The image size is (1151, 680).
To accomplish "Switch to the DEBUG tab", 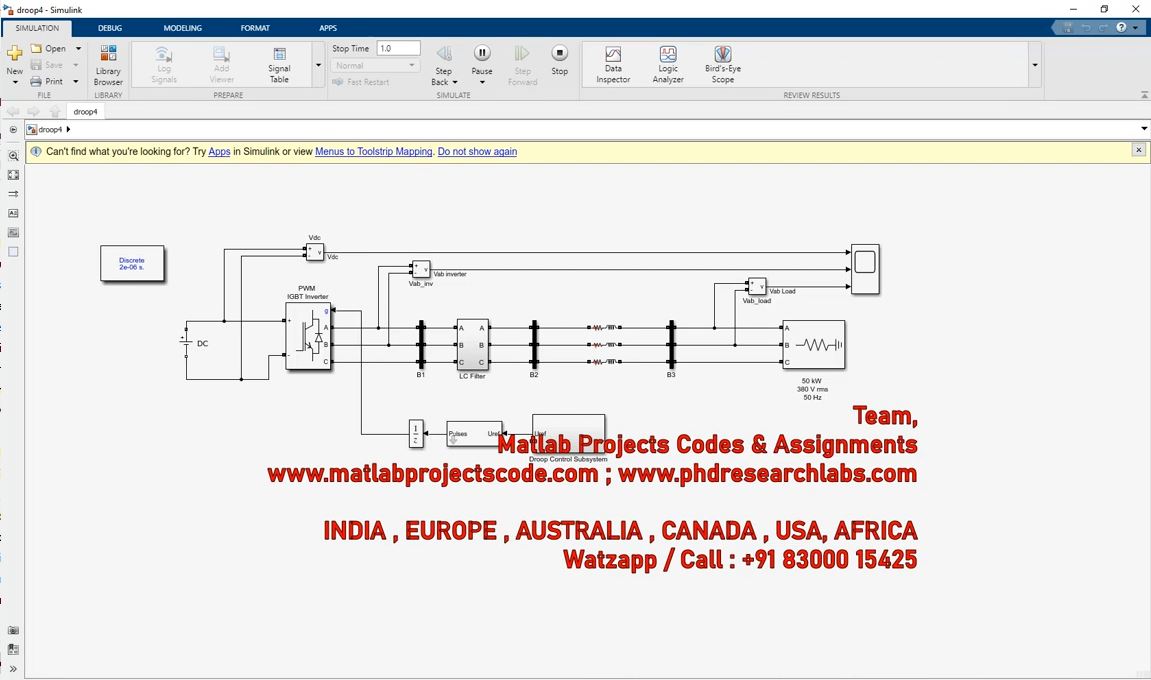I will click(x=110, y=28).
